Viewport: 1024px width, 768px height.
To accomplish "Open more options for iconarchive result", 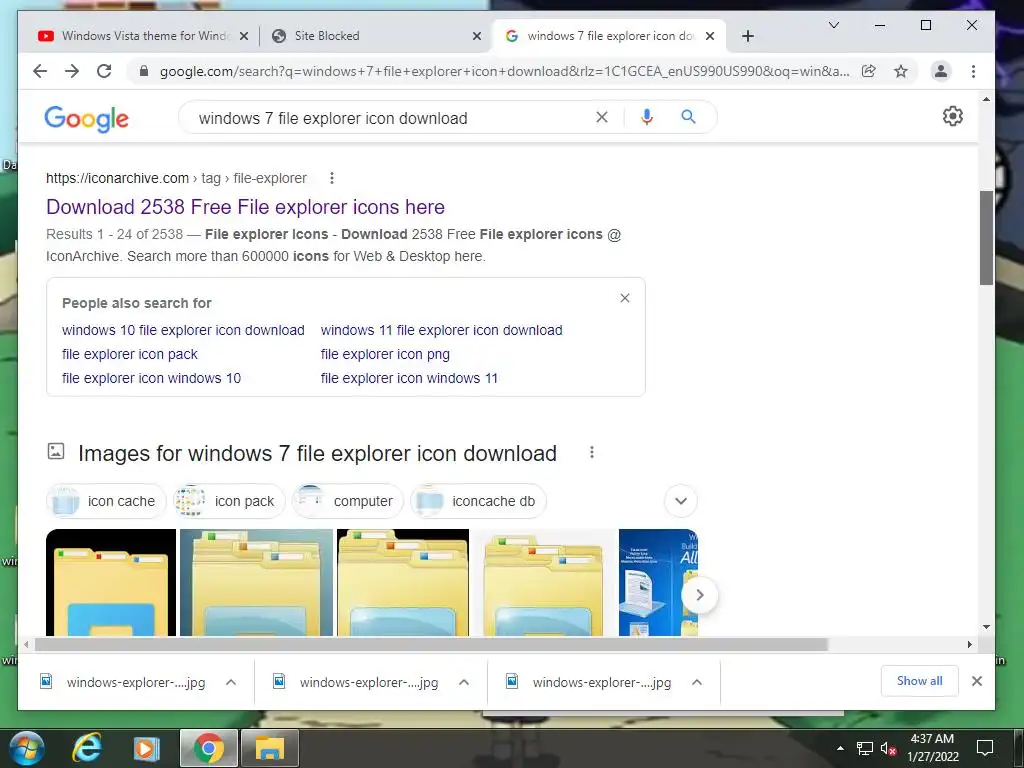I will 332,178.
